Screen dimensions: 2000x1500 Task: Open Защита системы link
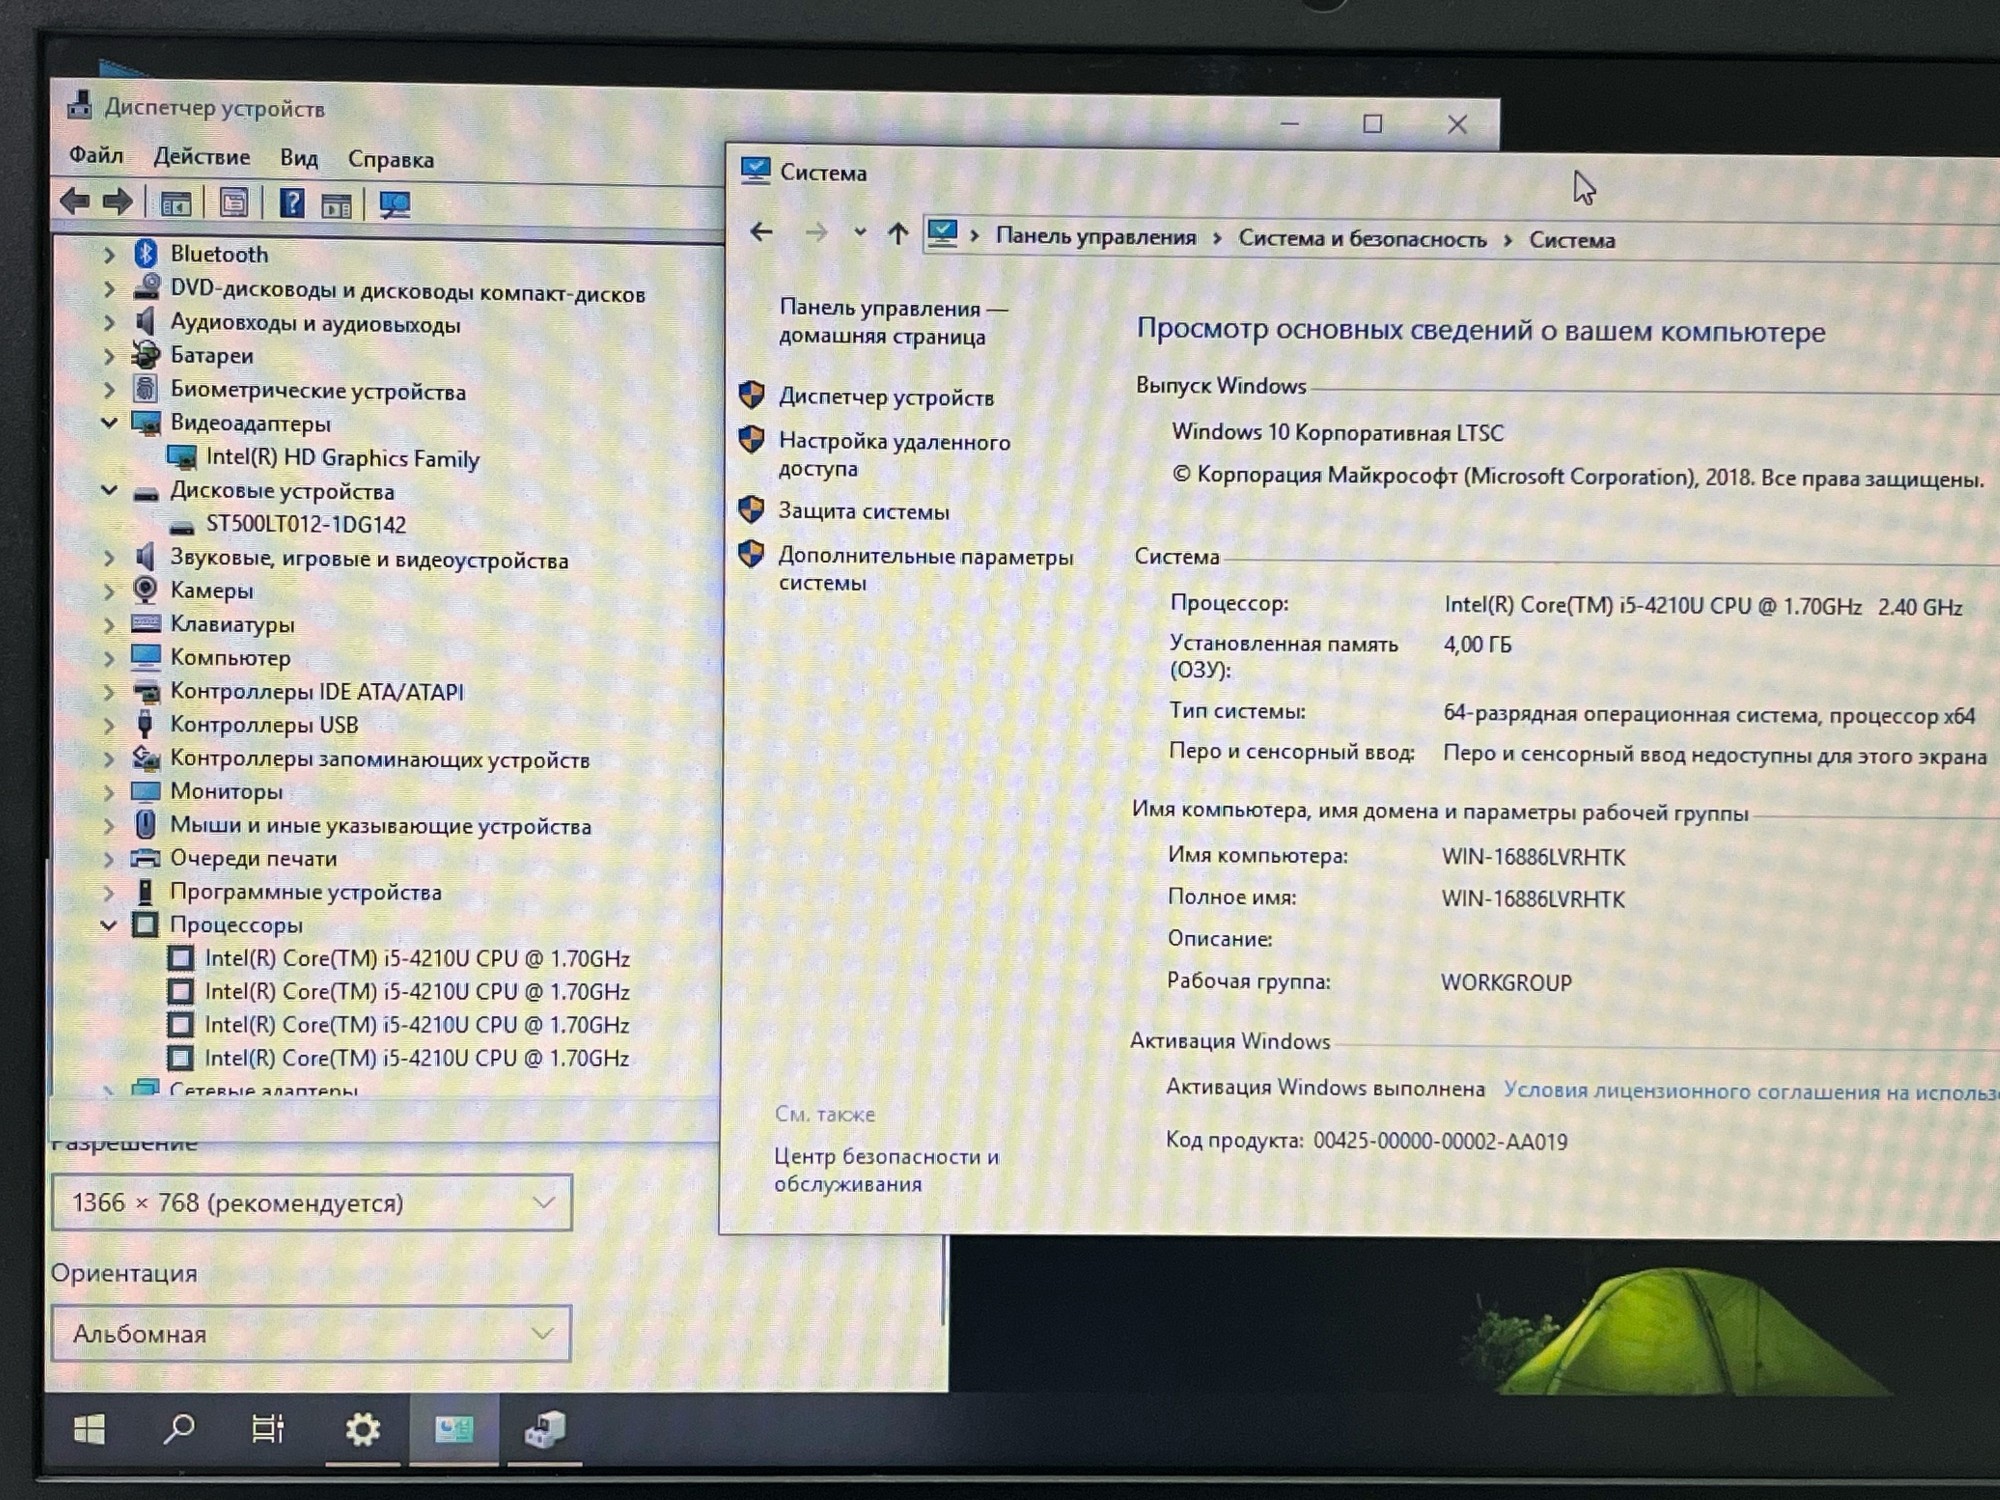pos(864,511)
